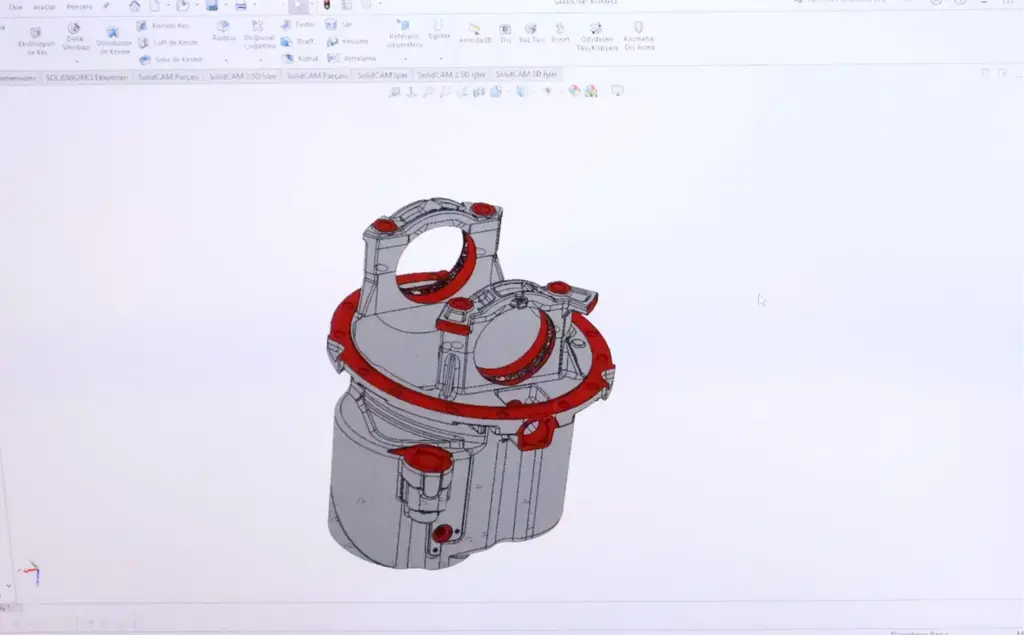Viewport: 1024px width, 635px height.
Task: Expand the dropdown under Delik Sihirbazı
Action: coord(76,61)
